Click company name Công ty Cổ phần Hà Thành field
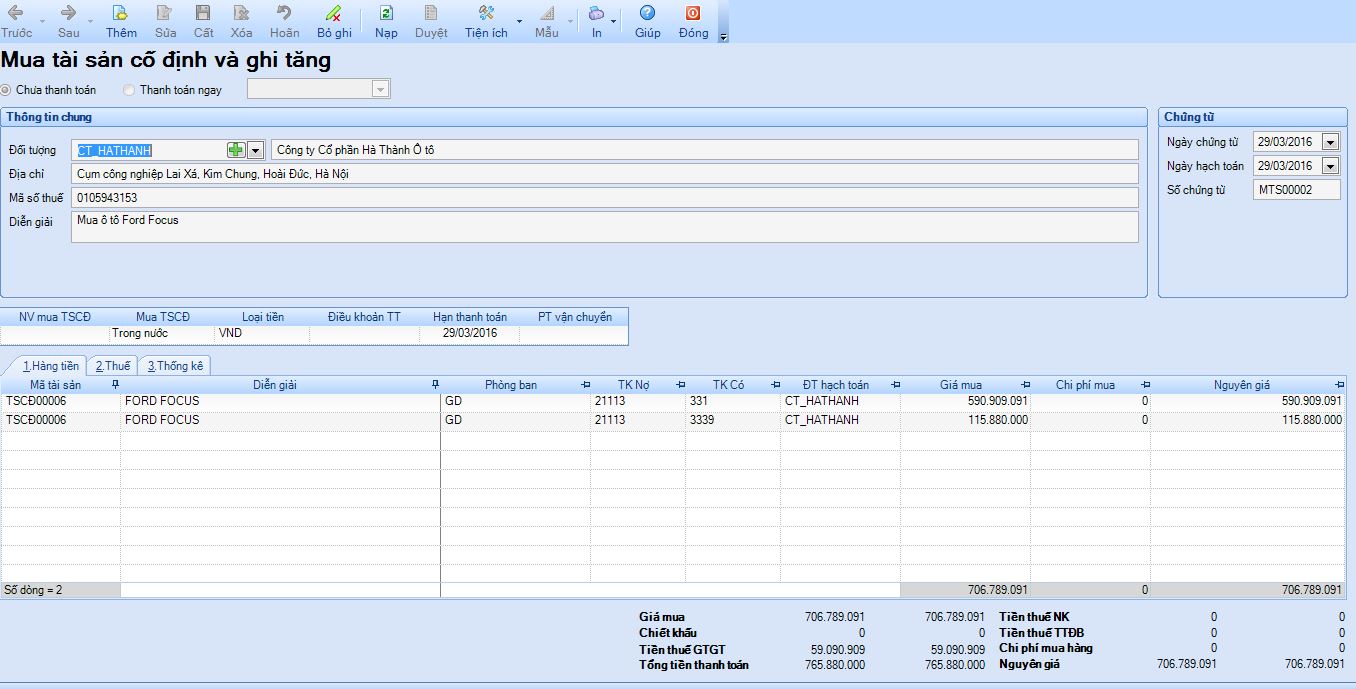 (x=705, y=150)
